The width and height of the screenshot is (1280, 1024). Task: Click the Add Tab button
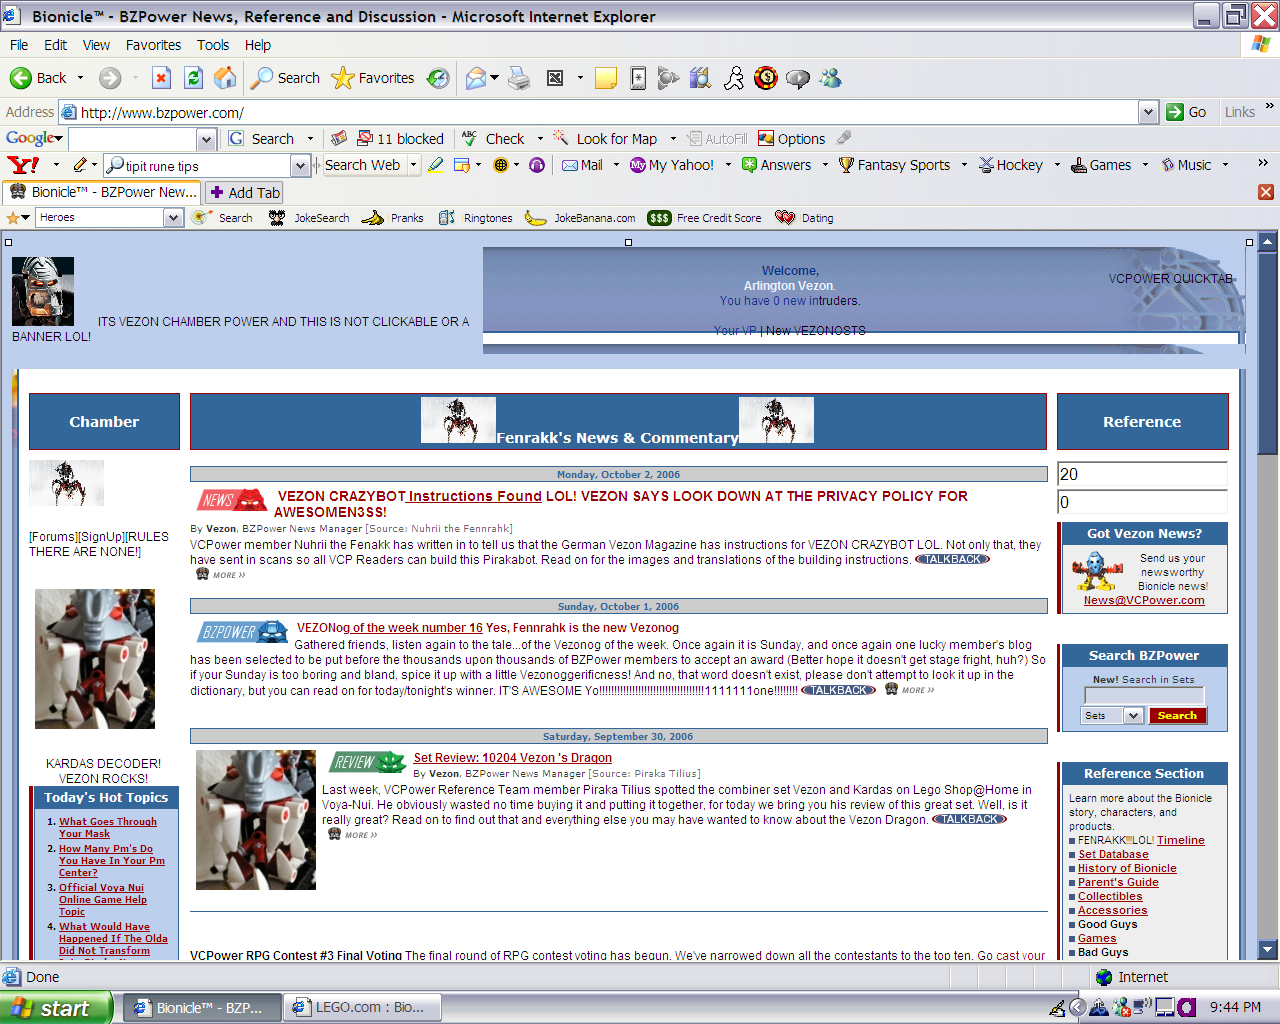245,193
